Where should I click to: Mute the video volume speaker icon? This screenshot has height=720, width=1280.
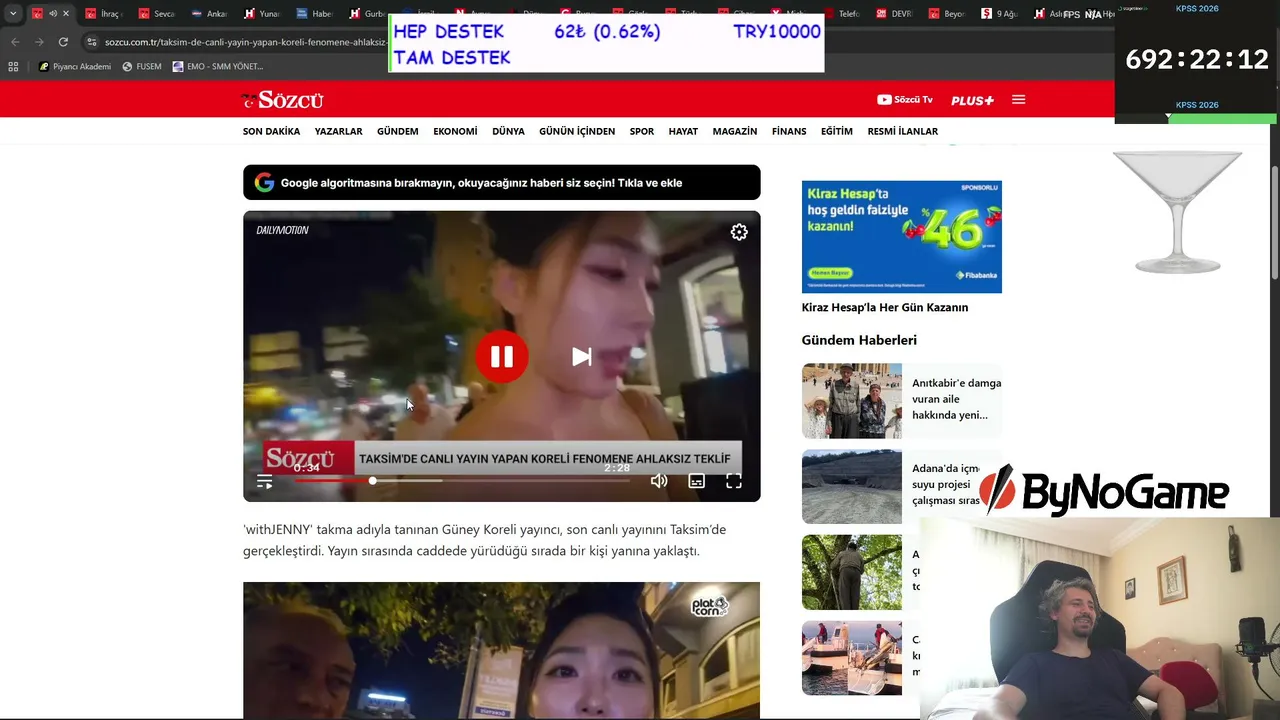pyautogui.click(x=659, y=481)
